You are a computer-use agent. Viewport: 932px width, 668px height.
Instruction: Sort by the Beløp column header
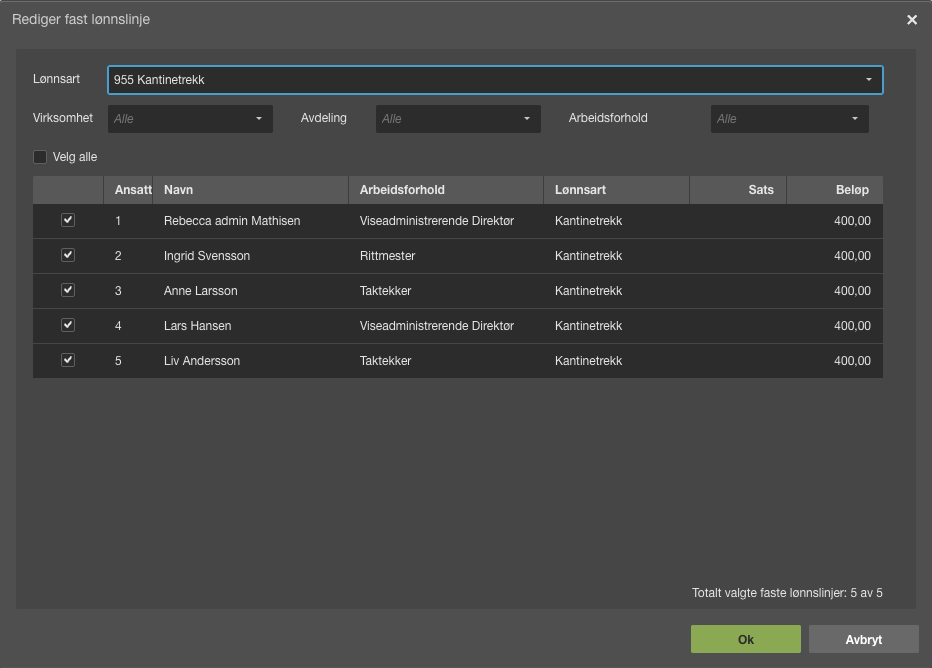coord(835,190)
